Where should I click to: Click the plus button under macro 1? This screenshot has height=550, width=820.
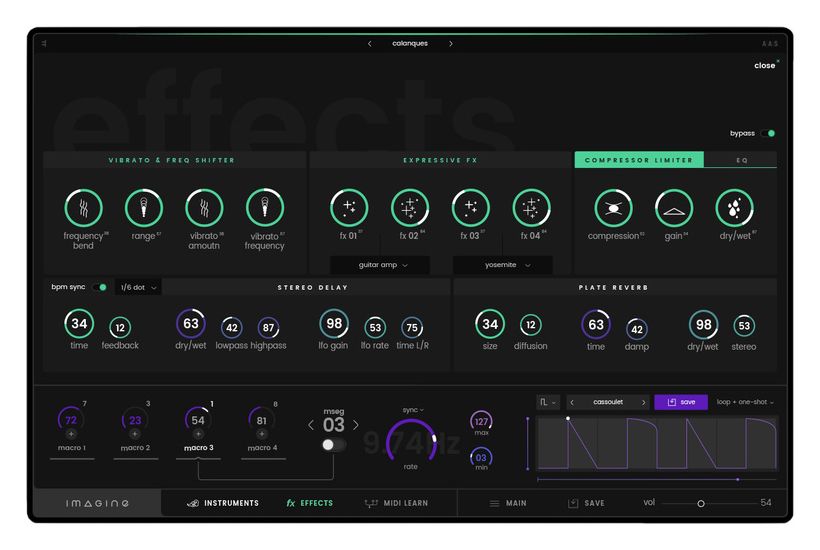[71, 434]
